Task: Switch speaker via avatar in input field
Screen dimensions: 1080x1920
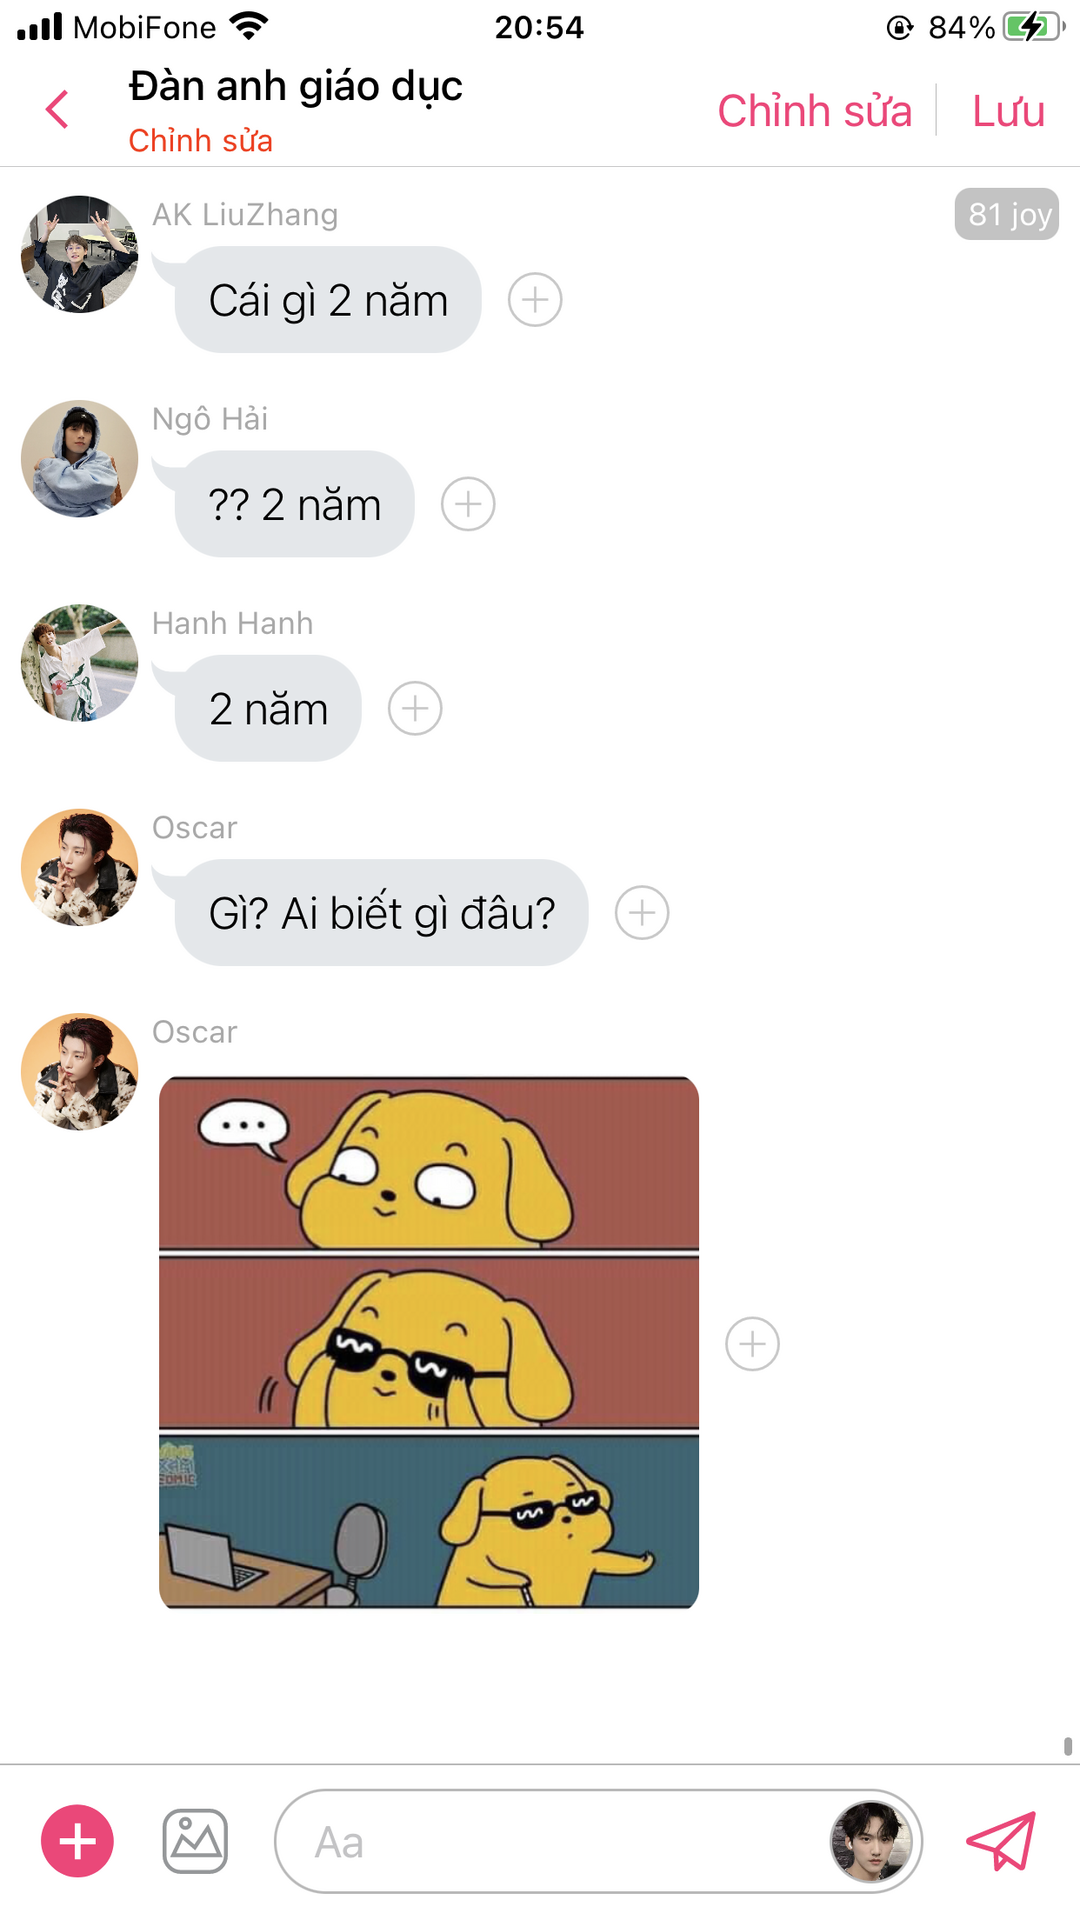Action: pos(871,1841)
